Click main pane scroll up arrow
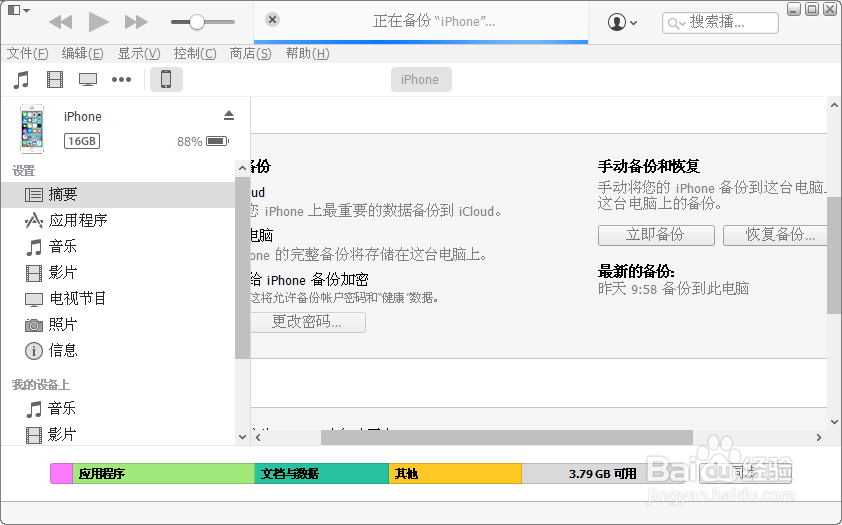The height and width of the screenshot is (525, 842). tap(834, 106)
